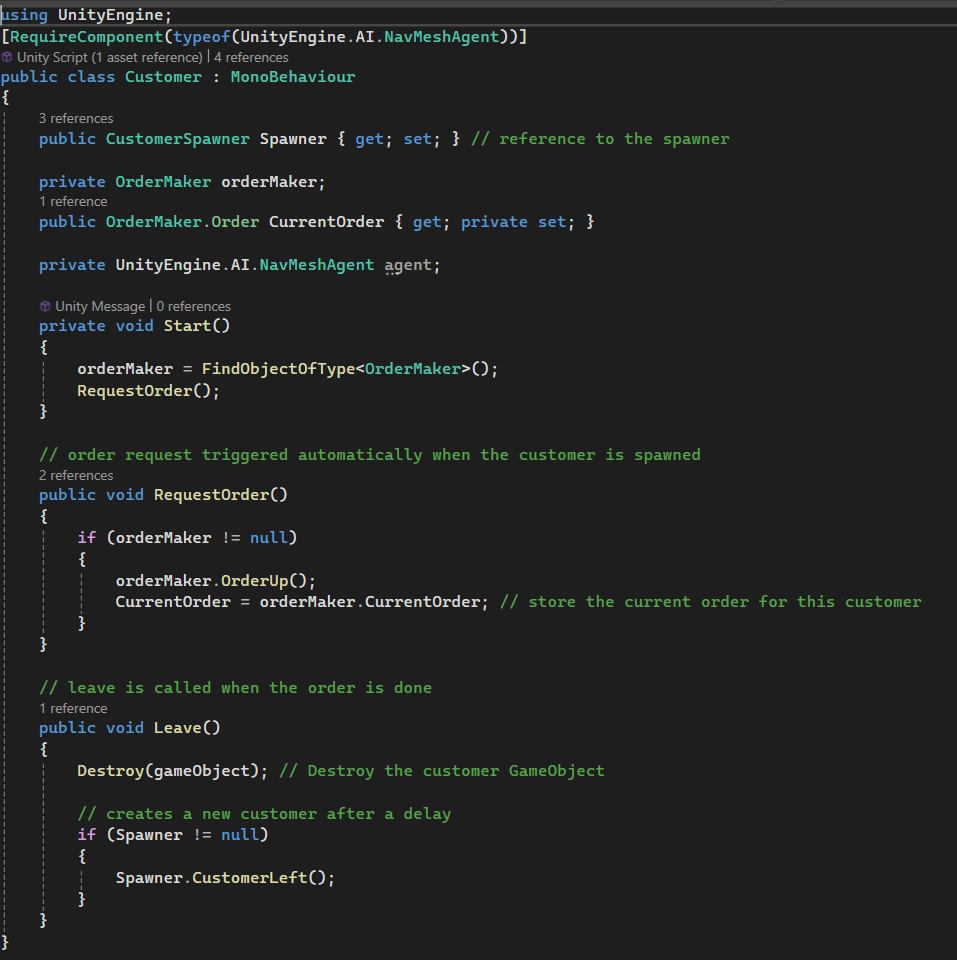Click the 'OrderUp' method call

pos(254,581)
